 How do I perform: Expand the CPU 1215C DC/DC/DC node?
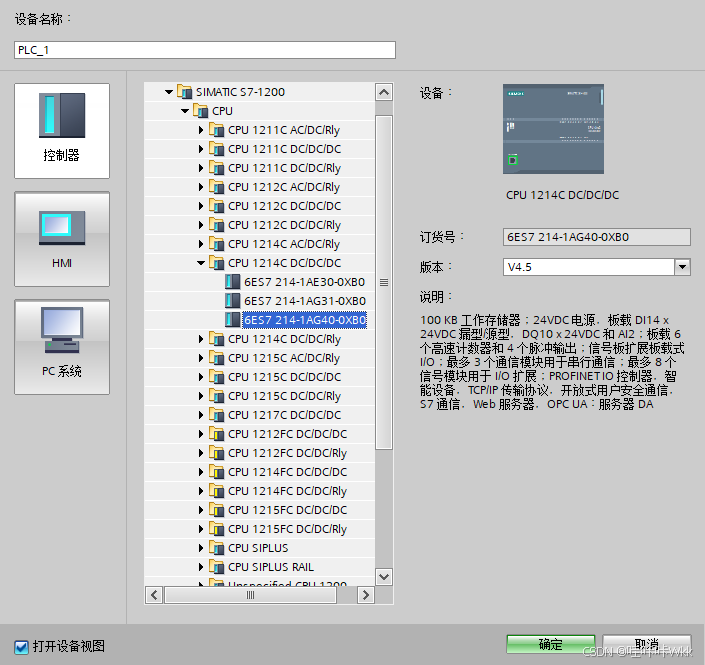(x=201, y=377)
